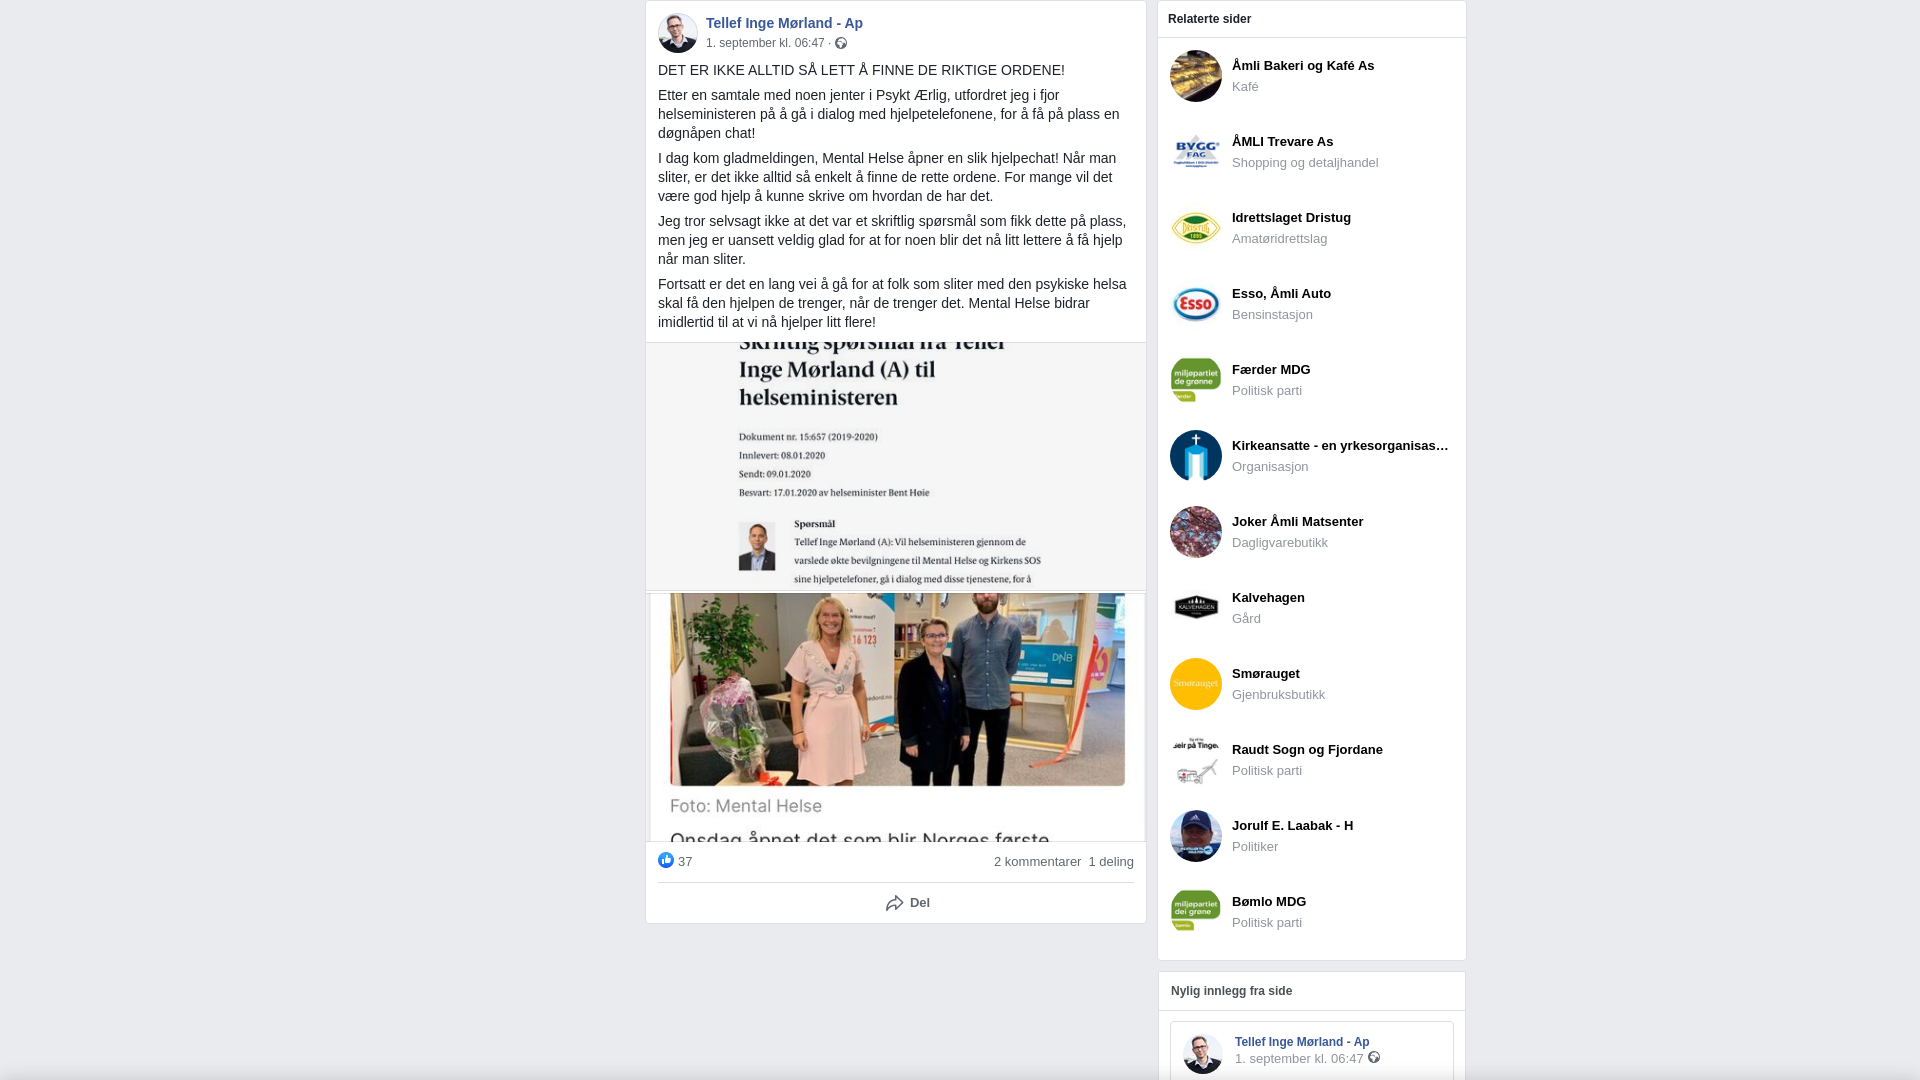
Task: Open Raudt Sogn og Fjordane page
Action: coord(1307,750)
